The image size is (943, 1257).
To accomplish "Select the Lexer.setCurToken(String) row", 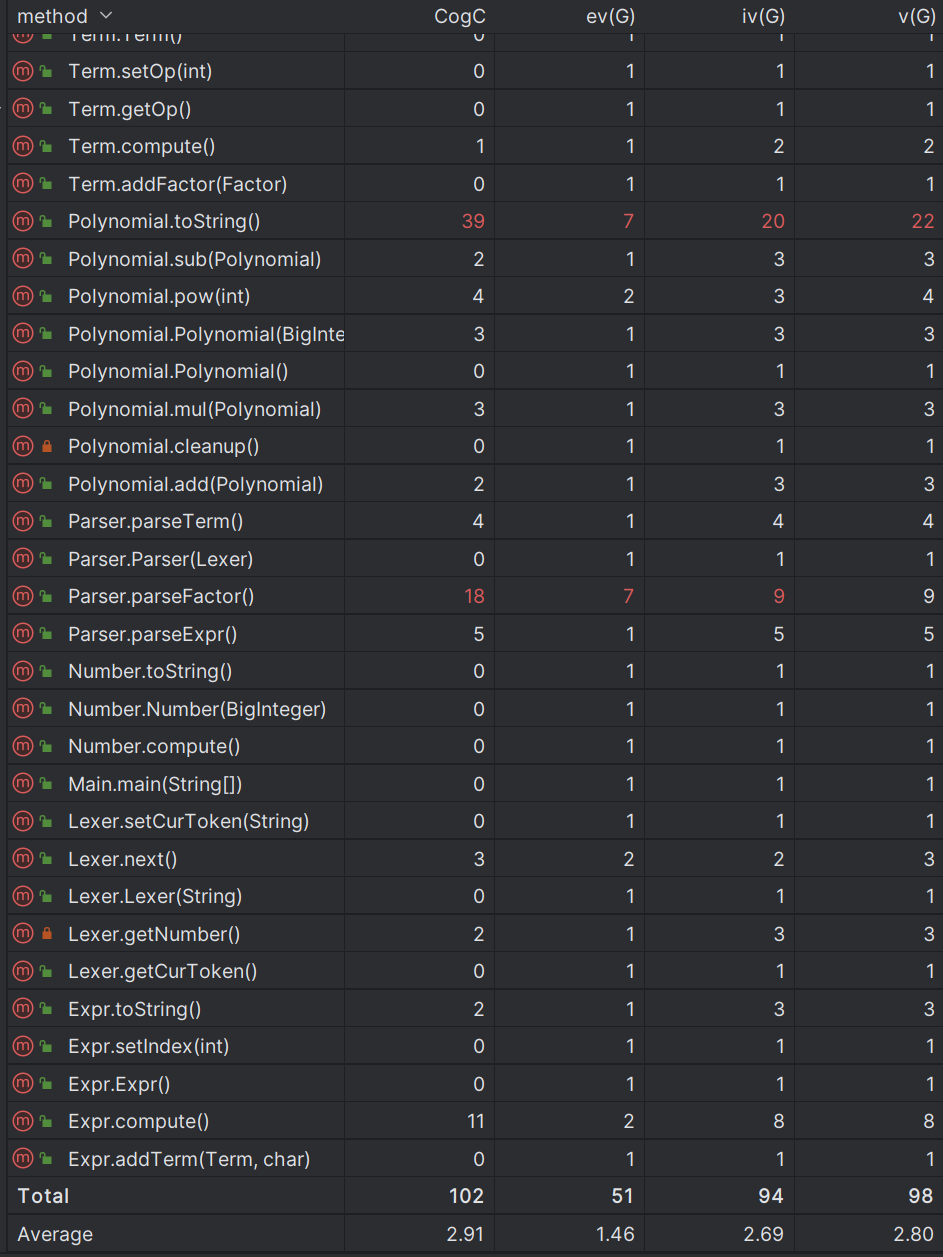I will (471, 821).
